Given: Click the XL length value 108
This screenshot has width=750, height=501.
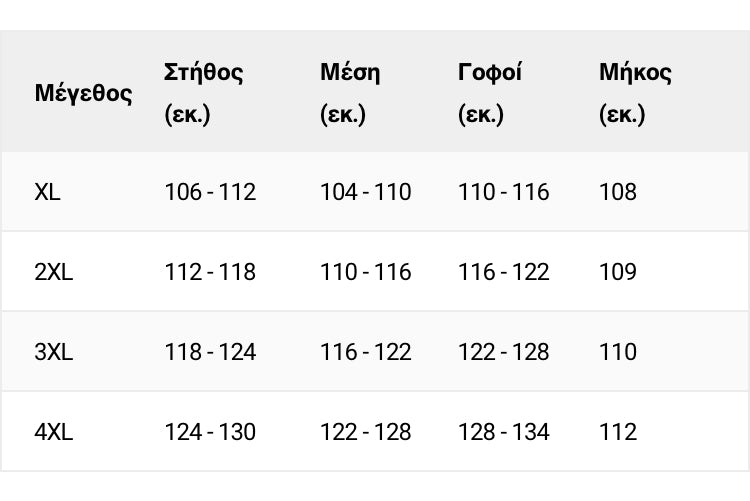Looking at the screenshot, I should pos(618,192).
